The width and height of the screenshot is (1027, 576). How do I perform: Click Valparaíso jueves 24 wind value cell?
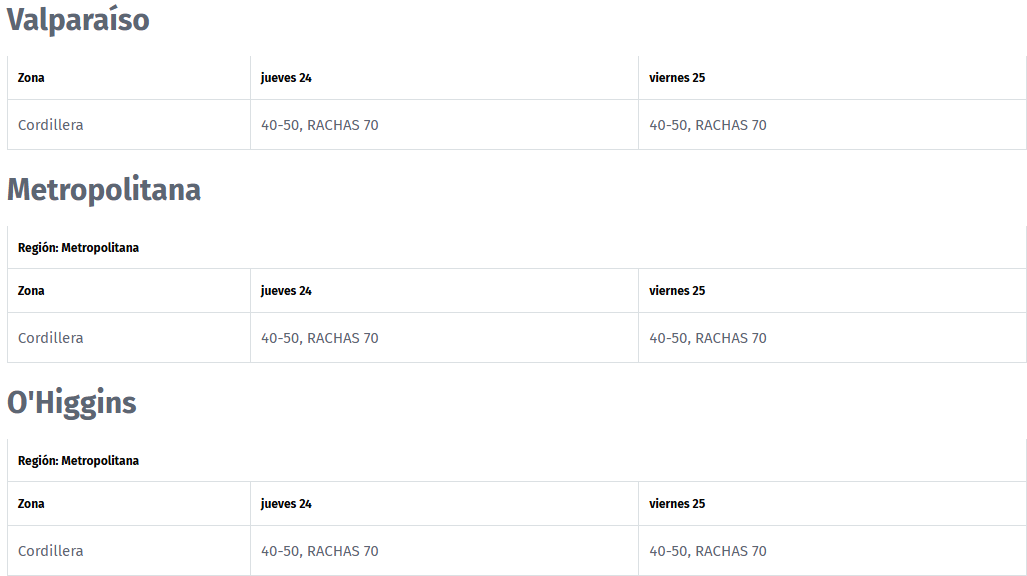[x=444, y=125]
